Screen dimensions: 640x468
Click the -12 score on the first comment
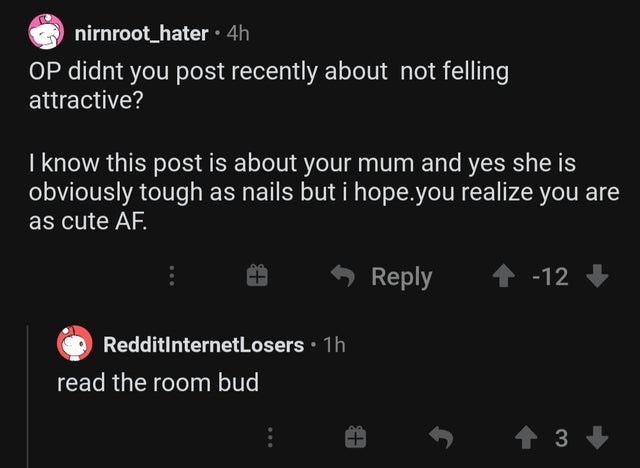click(x=551, y=277)
